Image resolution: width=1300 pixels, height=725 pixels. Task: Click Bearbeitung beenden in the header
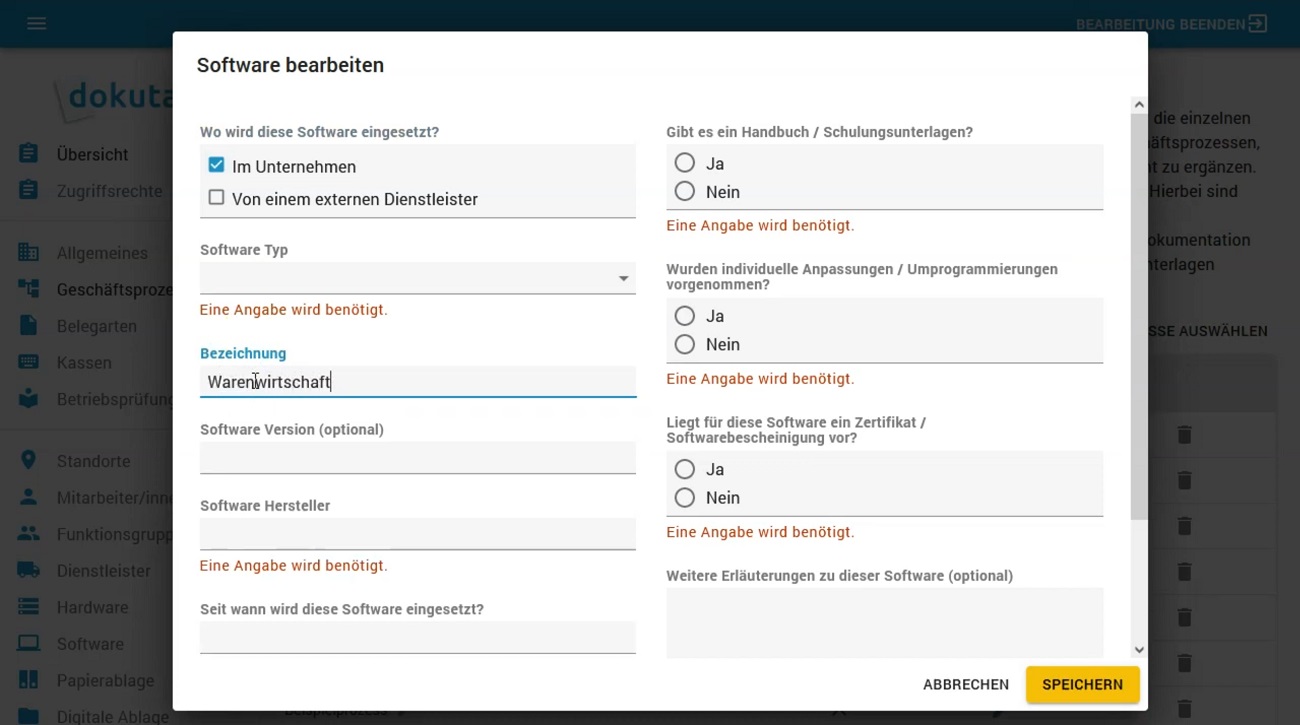pyautogui.click(x=1160, y=23)
